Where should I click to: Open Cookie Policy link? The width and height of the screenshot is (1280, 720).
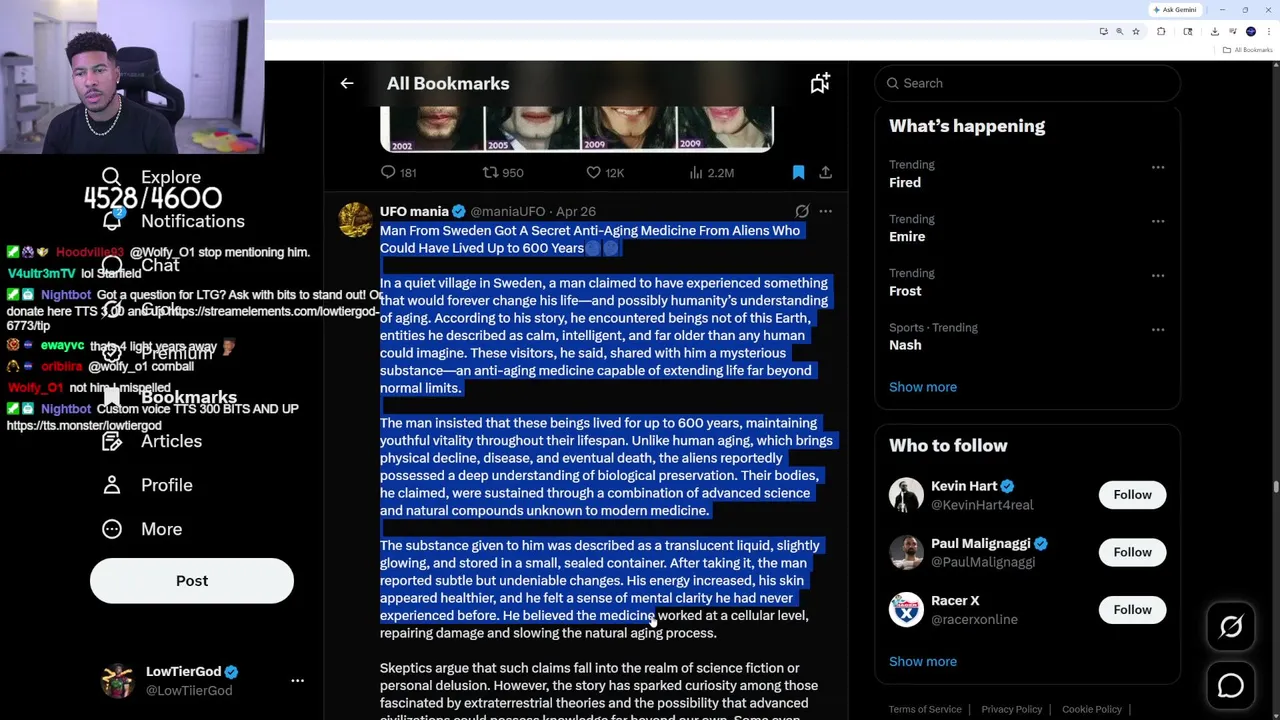pos(1092,709)
